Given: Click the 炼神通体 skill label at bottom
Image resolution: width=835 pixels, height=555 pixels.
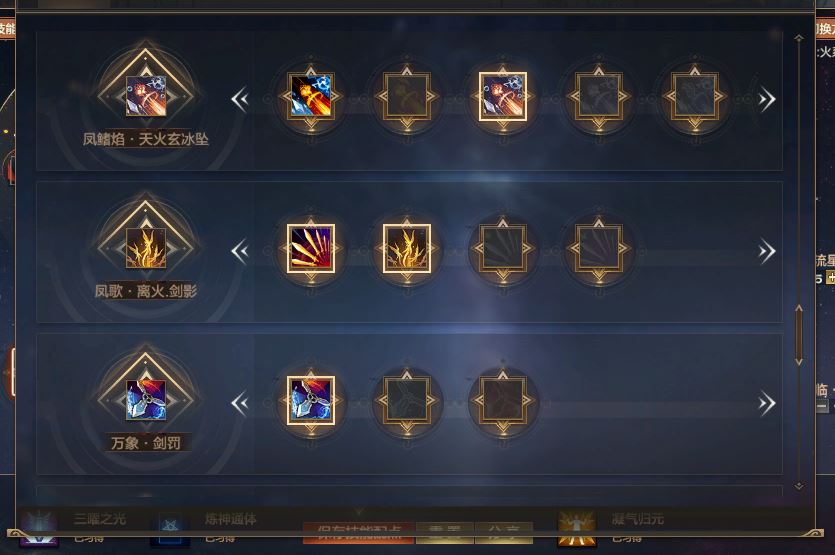Looking at the screenshot, I should (x=231, y=519).
